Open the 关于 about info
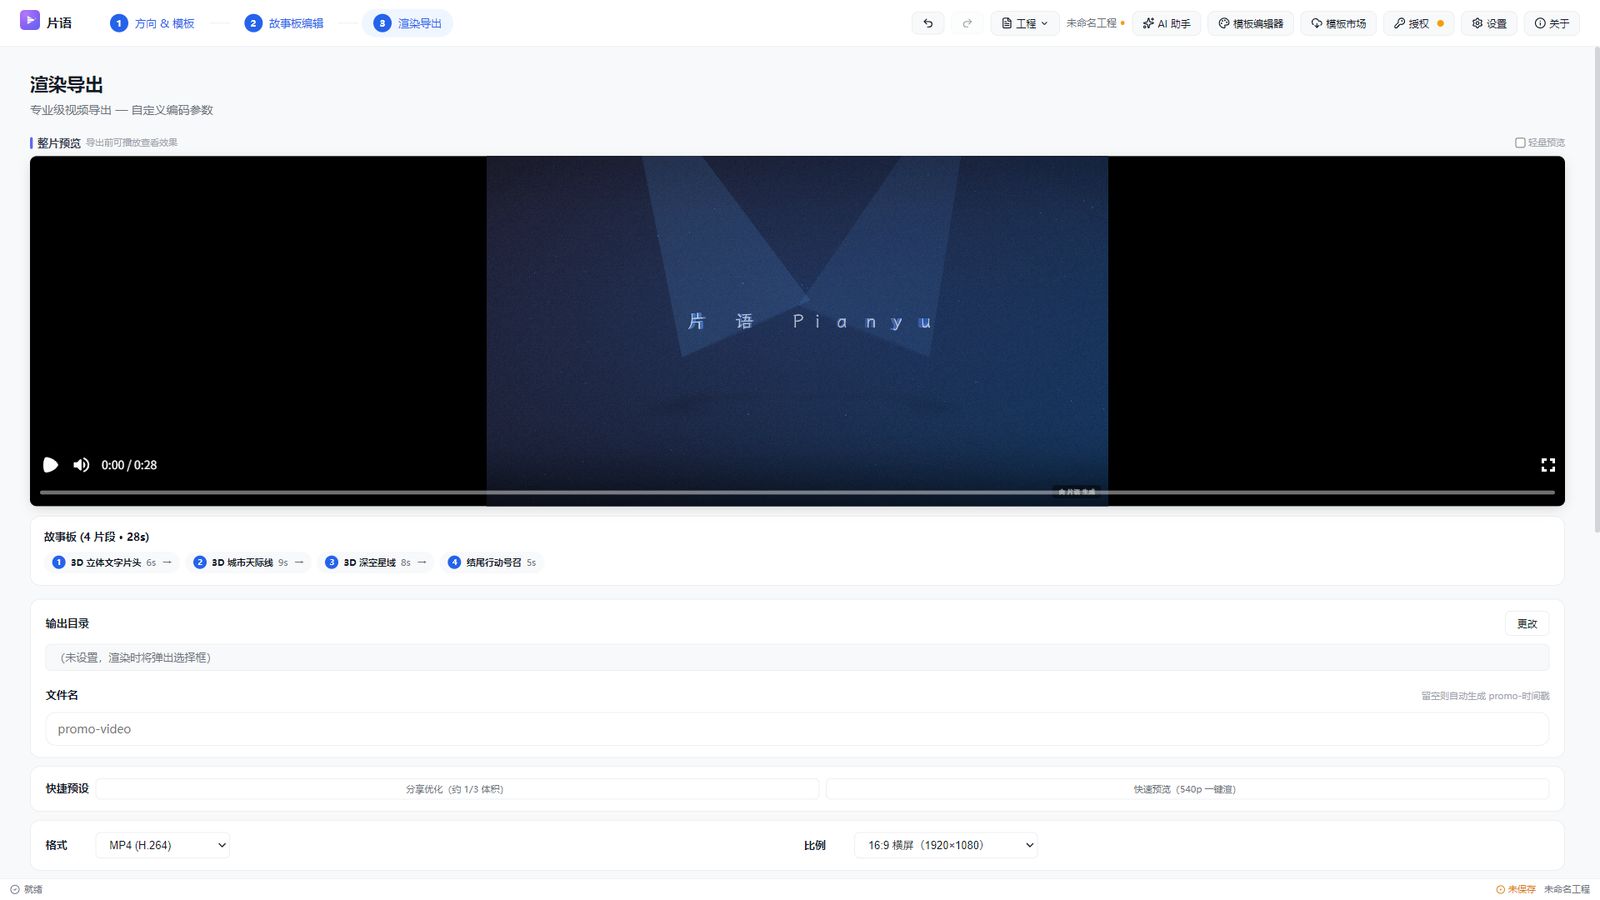This screenshot has width=1600, height=900. [1552, 23]
